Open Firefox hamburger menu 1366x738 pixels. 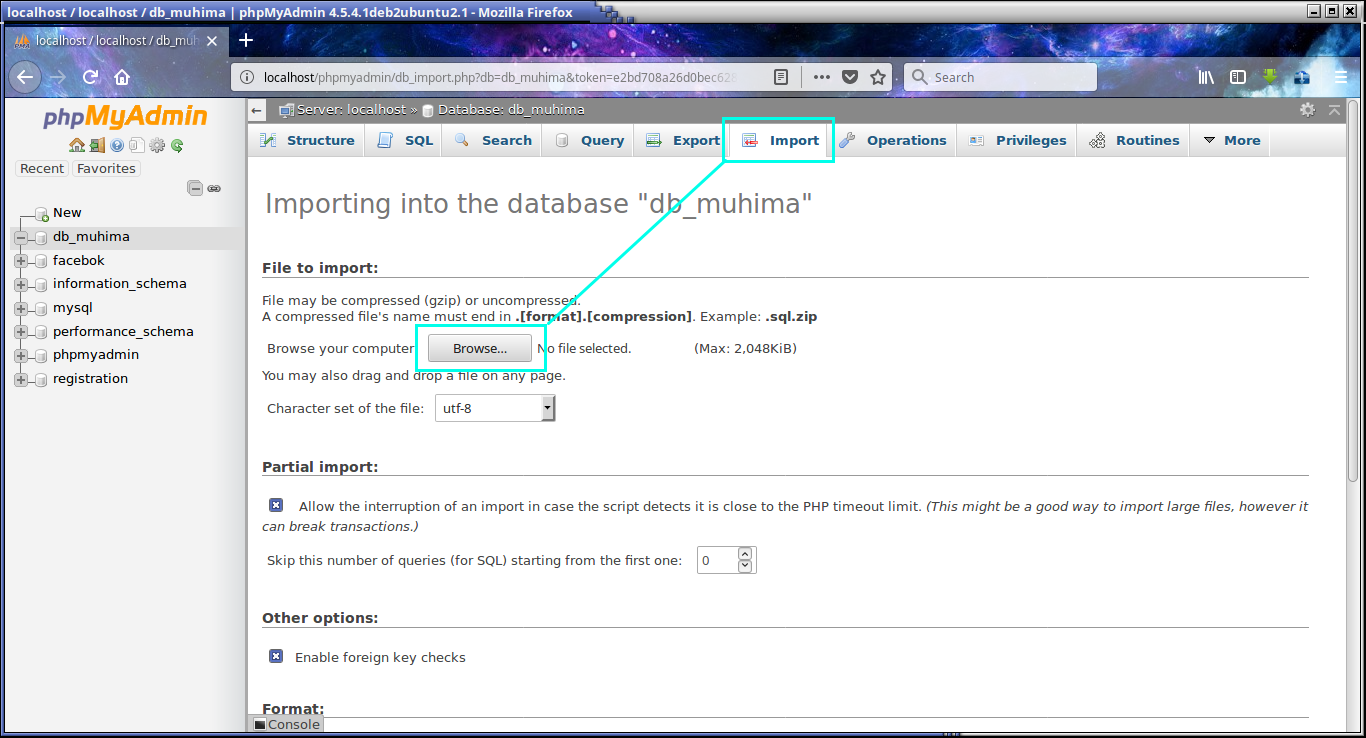point(1341,77)
